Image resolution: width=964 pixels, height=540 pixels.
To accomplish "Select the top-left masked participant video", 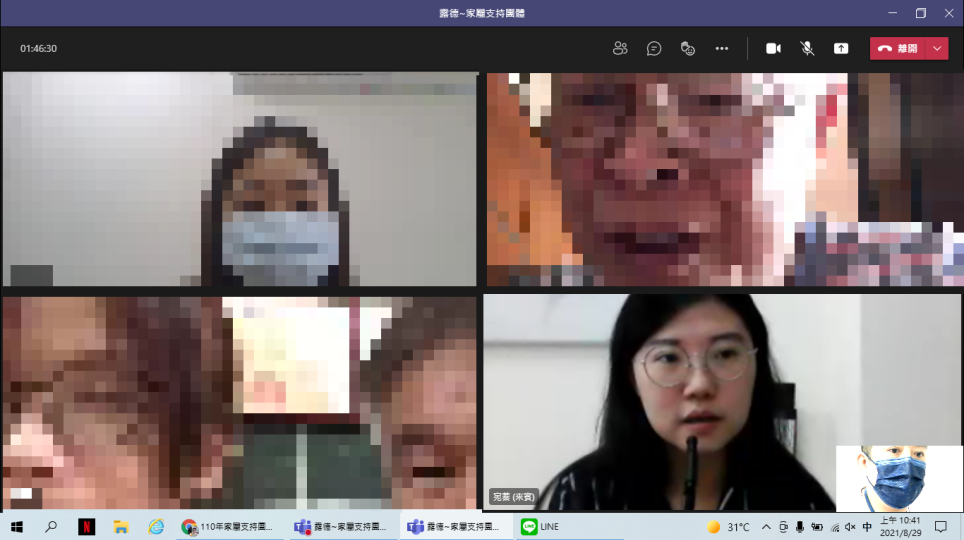I will point(240,179).
